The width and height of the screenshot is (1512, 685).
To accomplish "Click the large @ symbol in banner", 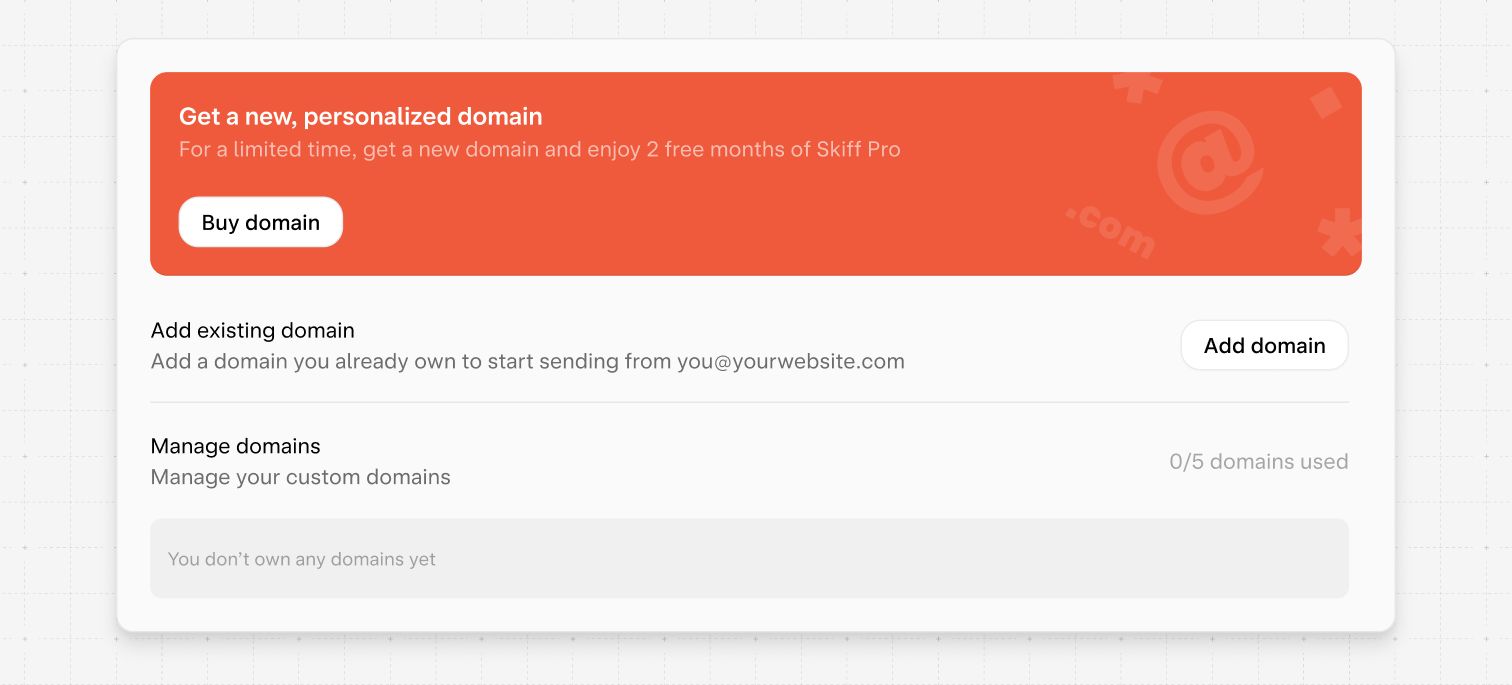I will [x=1209, y=161].
